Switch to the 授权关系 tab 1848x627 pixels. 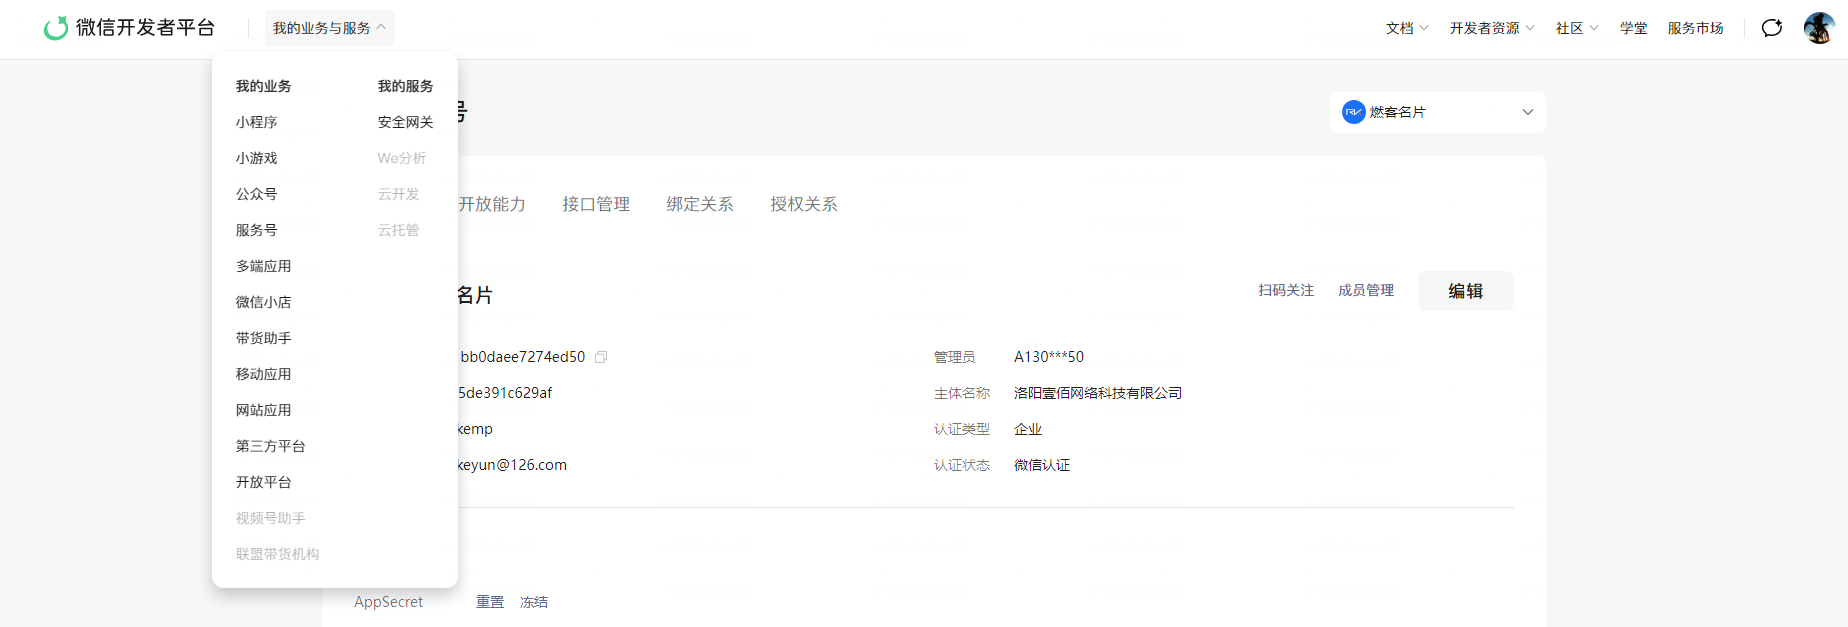[x=804, y=204]
